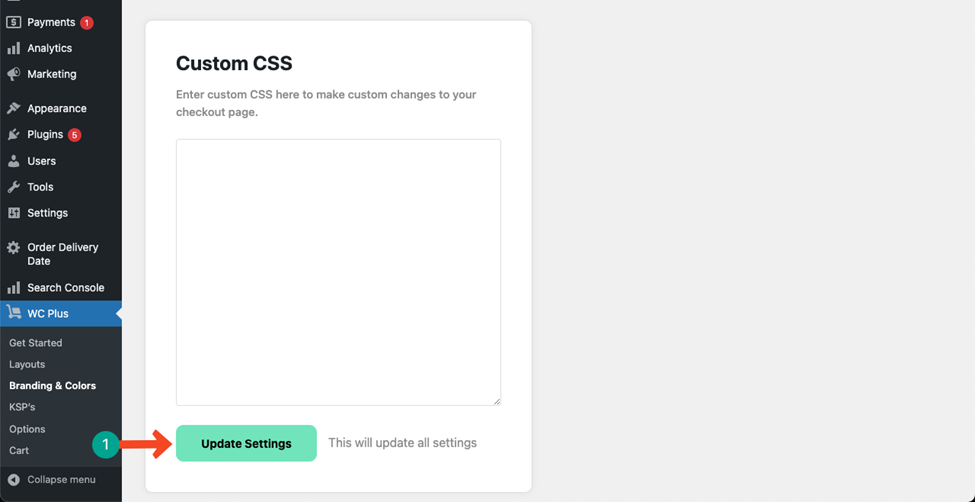The image size is (975, 502).
Task: Go to the Layouts submenu page
Action: tap(27, 364)
